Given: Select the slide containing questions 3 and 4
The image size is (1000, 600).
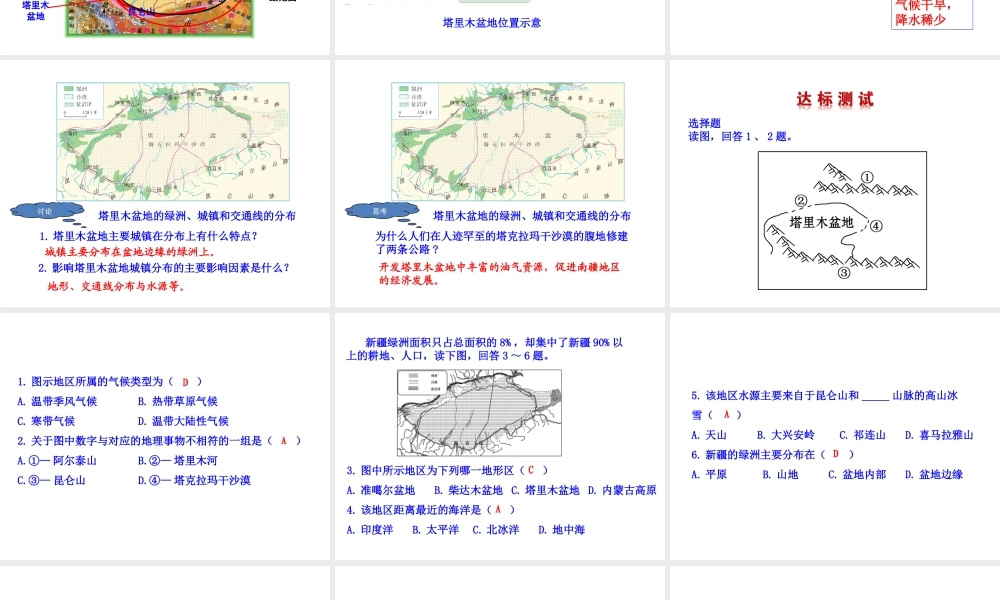Looking at the screenshot, I should point(500,436).
